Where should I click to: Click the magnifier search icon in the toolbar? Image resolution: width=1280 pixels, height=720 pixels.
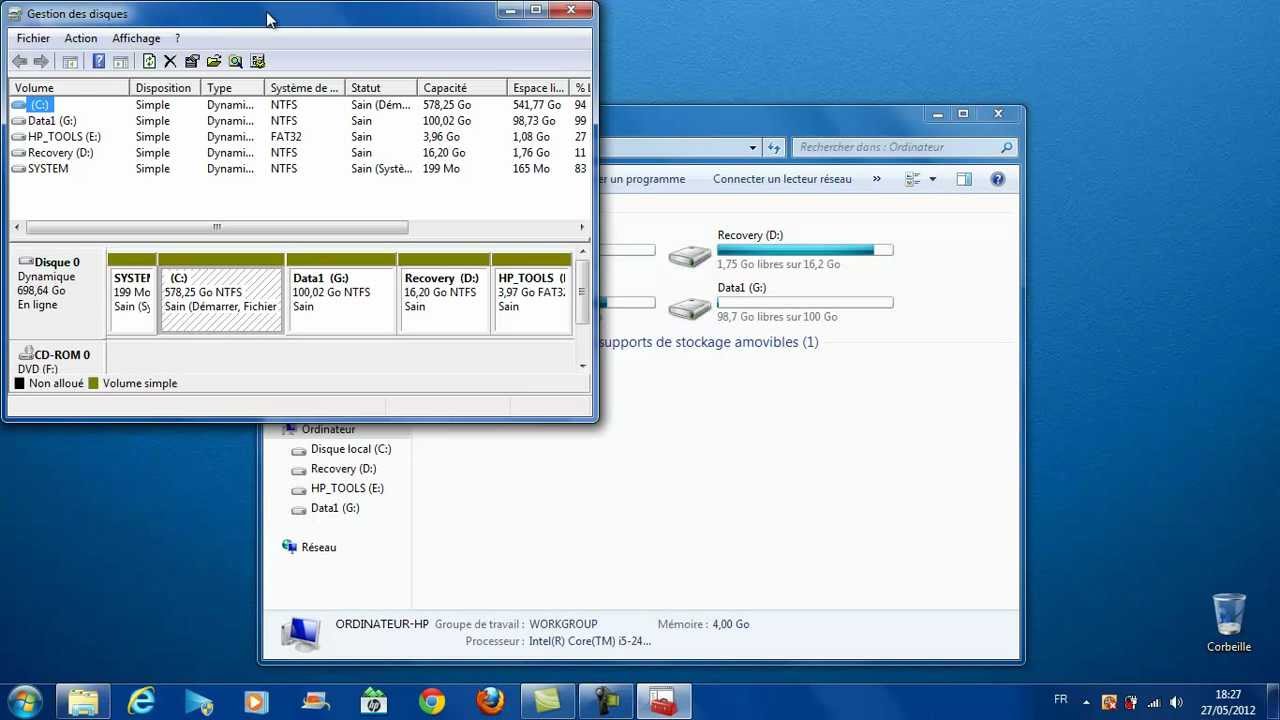[x=236, y=62]
